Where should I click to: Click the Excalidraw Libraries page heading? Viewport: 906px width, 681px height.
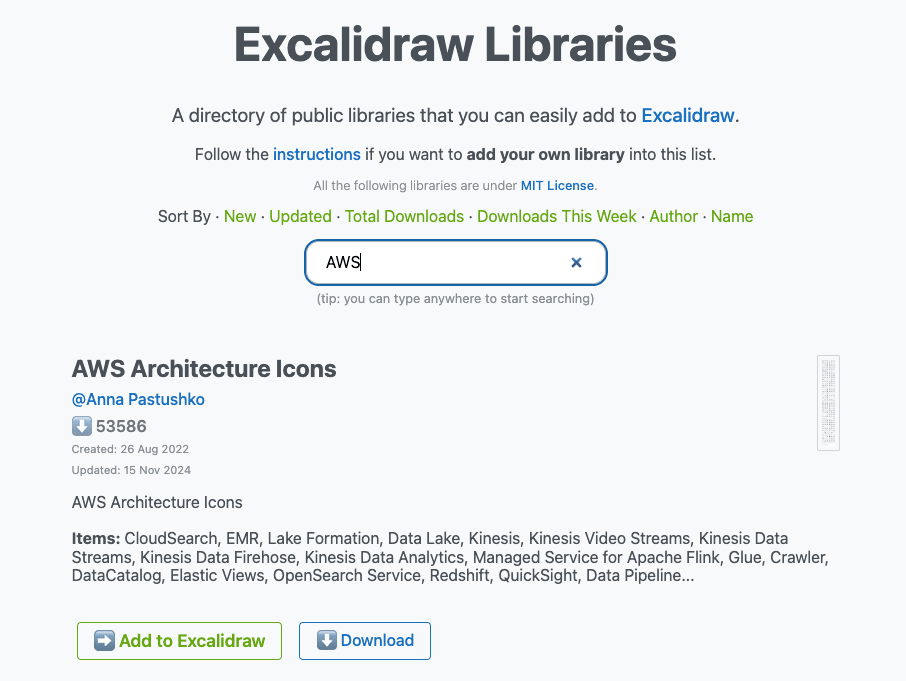click(455, 45)
